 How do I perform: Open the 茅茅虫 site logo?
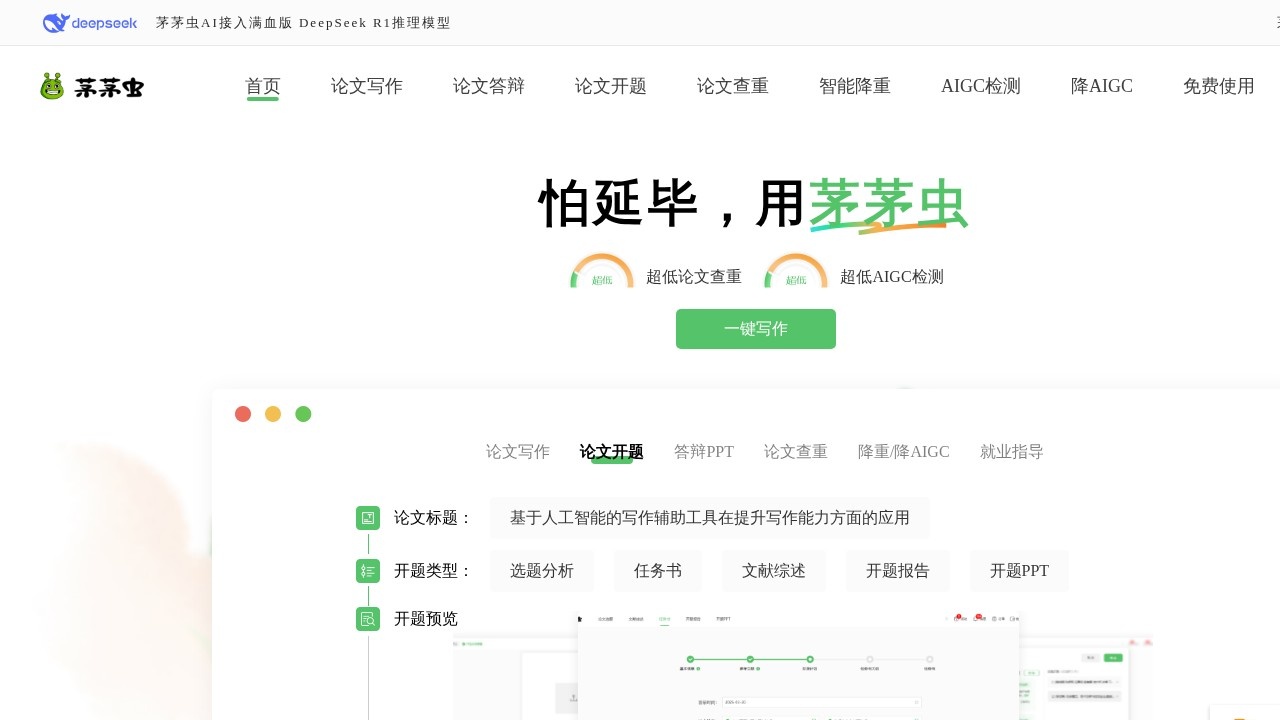(x=92, y=87)
